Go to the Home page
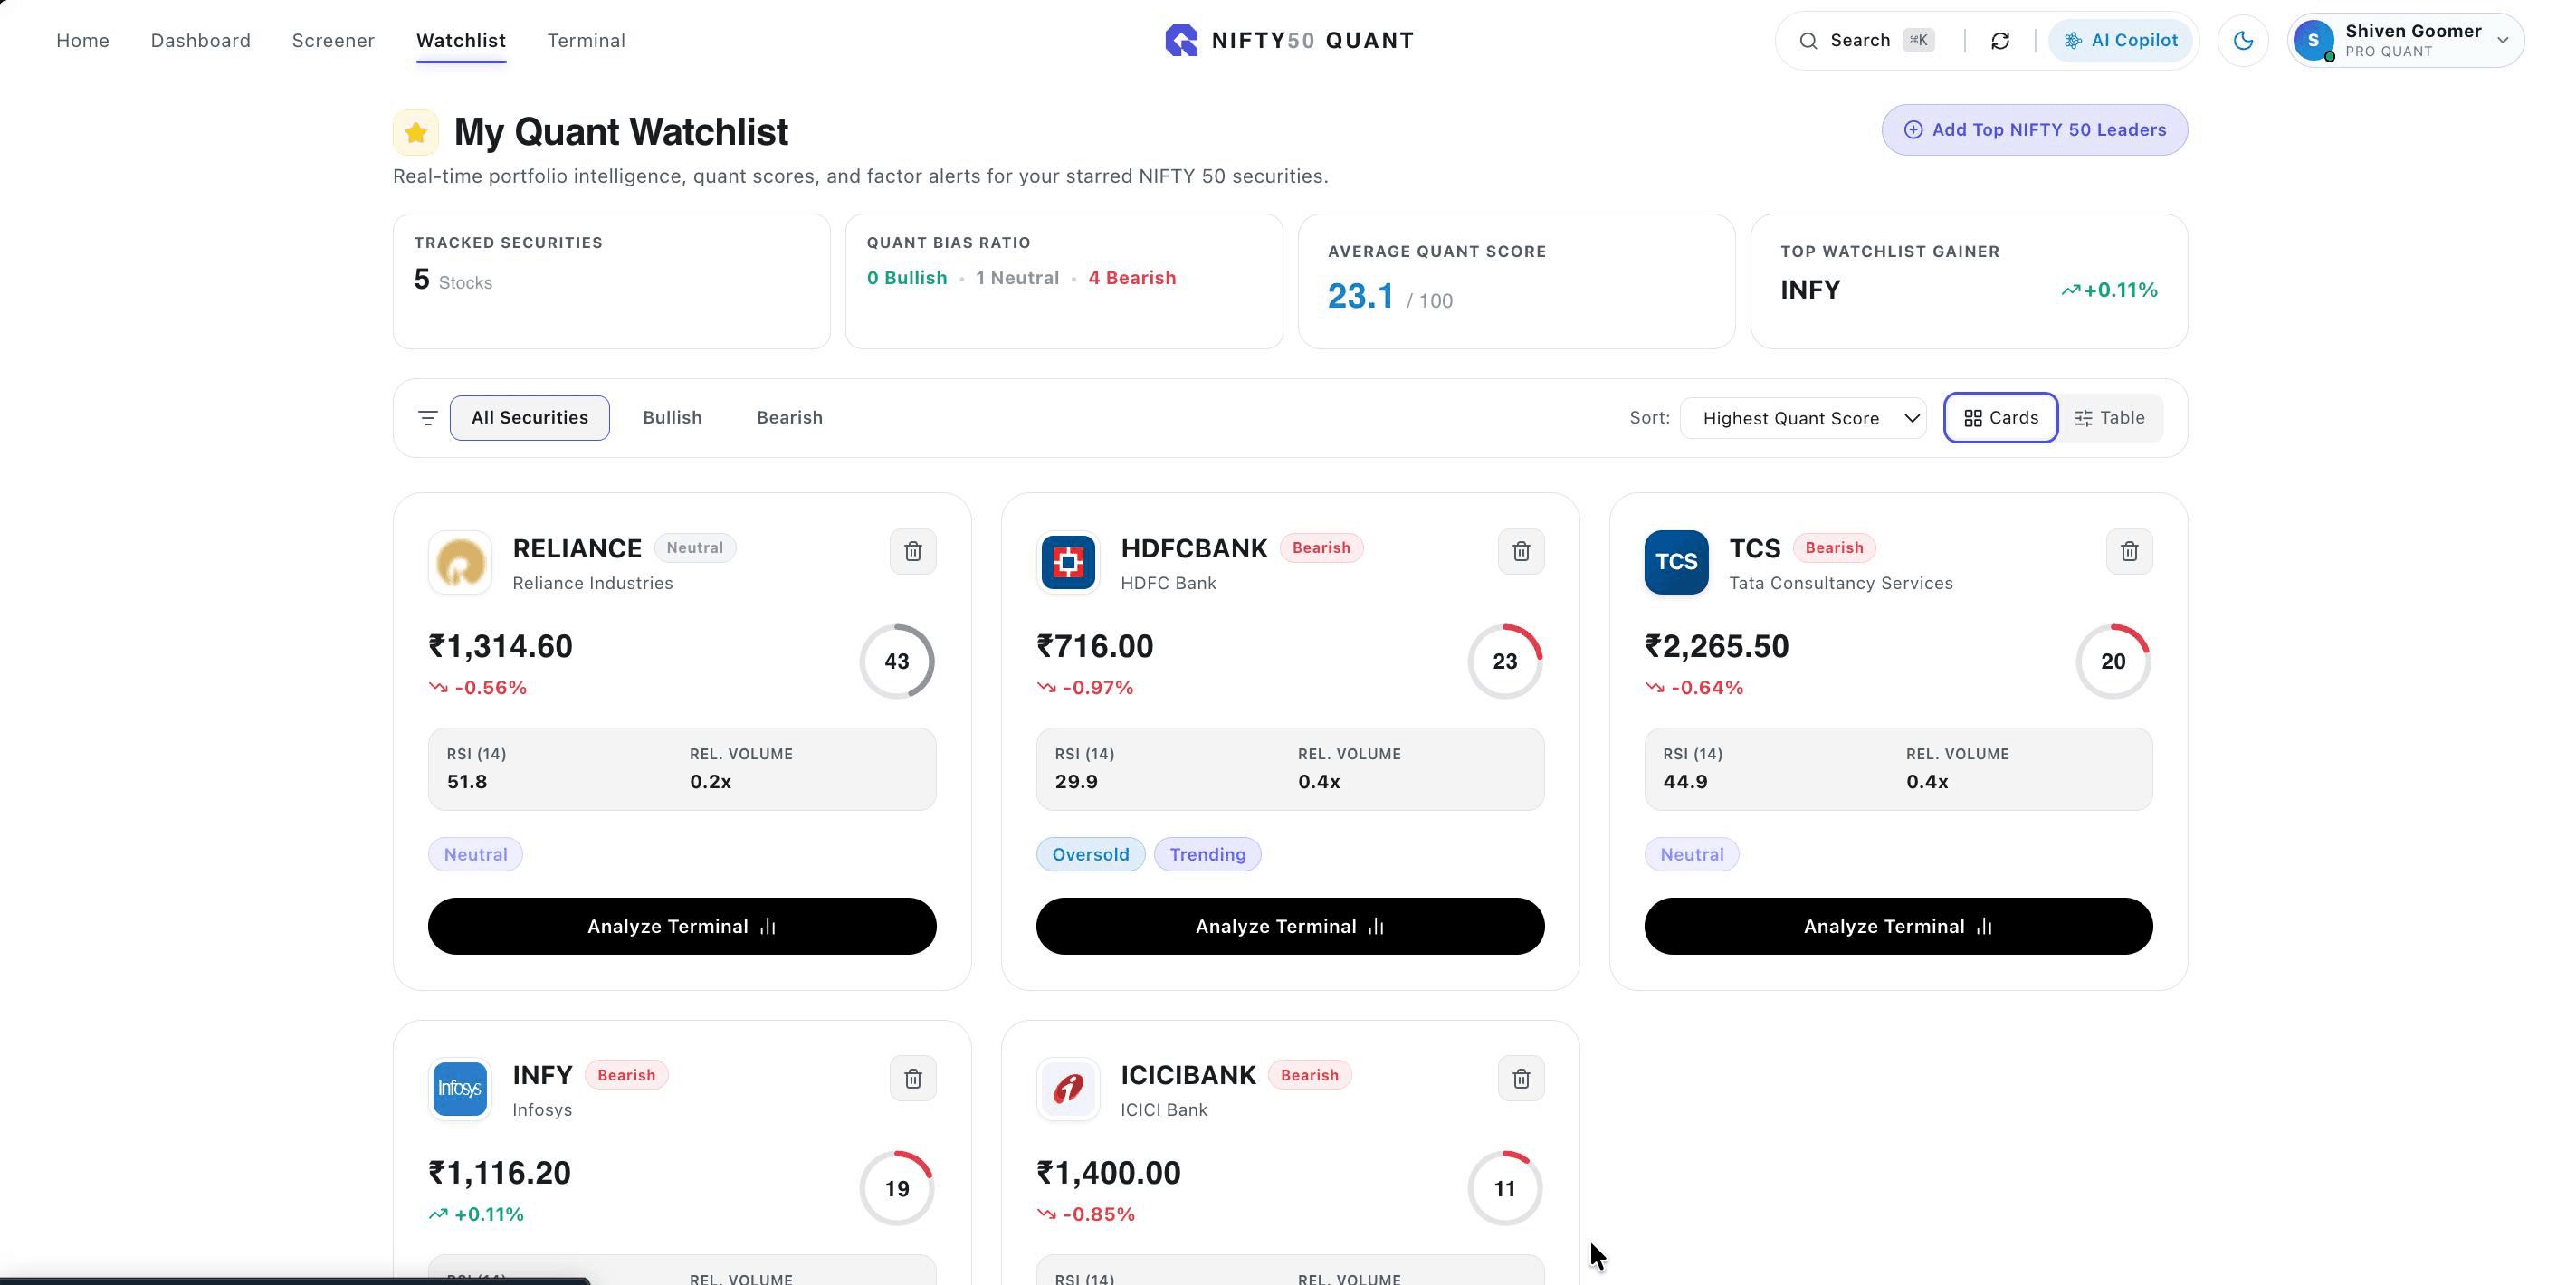 coord(83,41)
